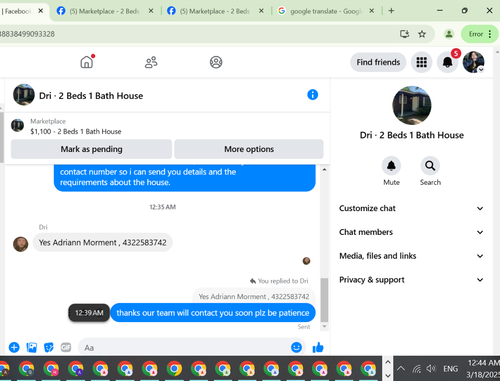This screenshot has width=500, height=381.
Task: Switch ENG input language indicator
Action: click(450, 369)
